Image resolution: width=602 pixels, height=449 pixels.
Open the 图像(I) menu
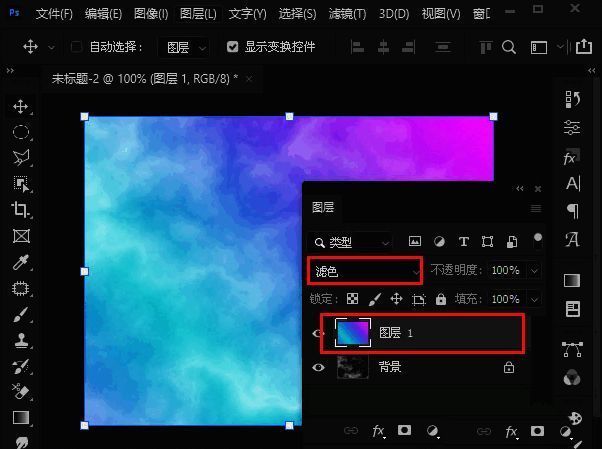[151, 14]
